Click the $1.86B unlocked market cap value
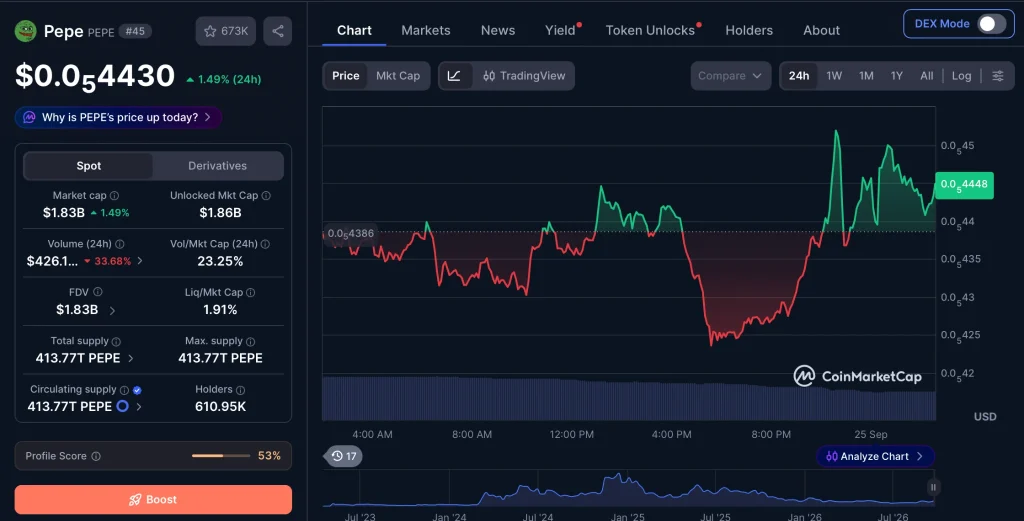1024x521 pixels. [x=220, y=213]
